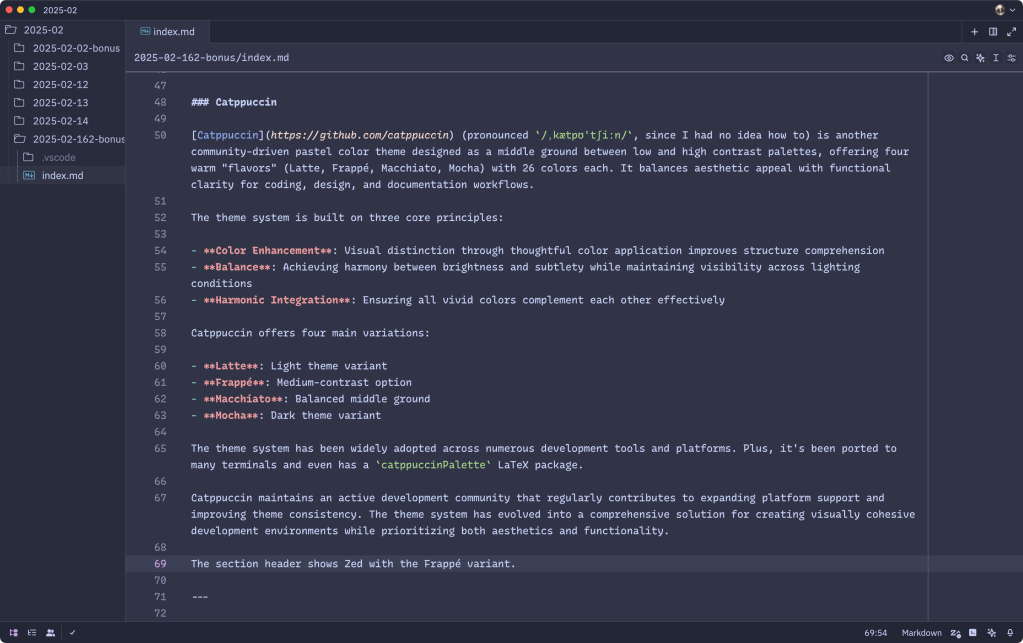Viewport: 1023px width, 643px height.
Task: Select the Markdown language selector
Action: coord(921,632)
